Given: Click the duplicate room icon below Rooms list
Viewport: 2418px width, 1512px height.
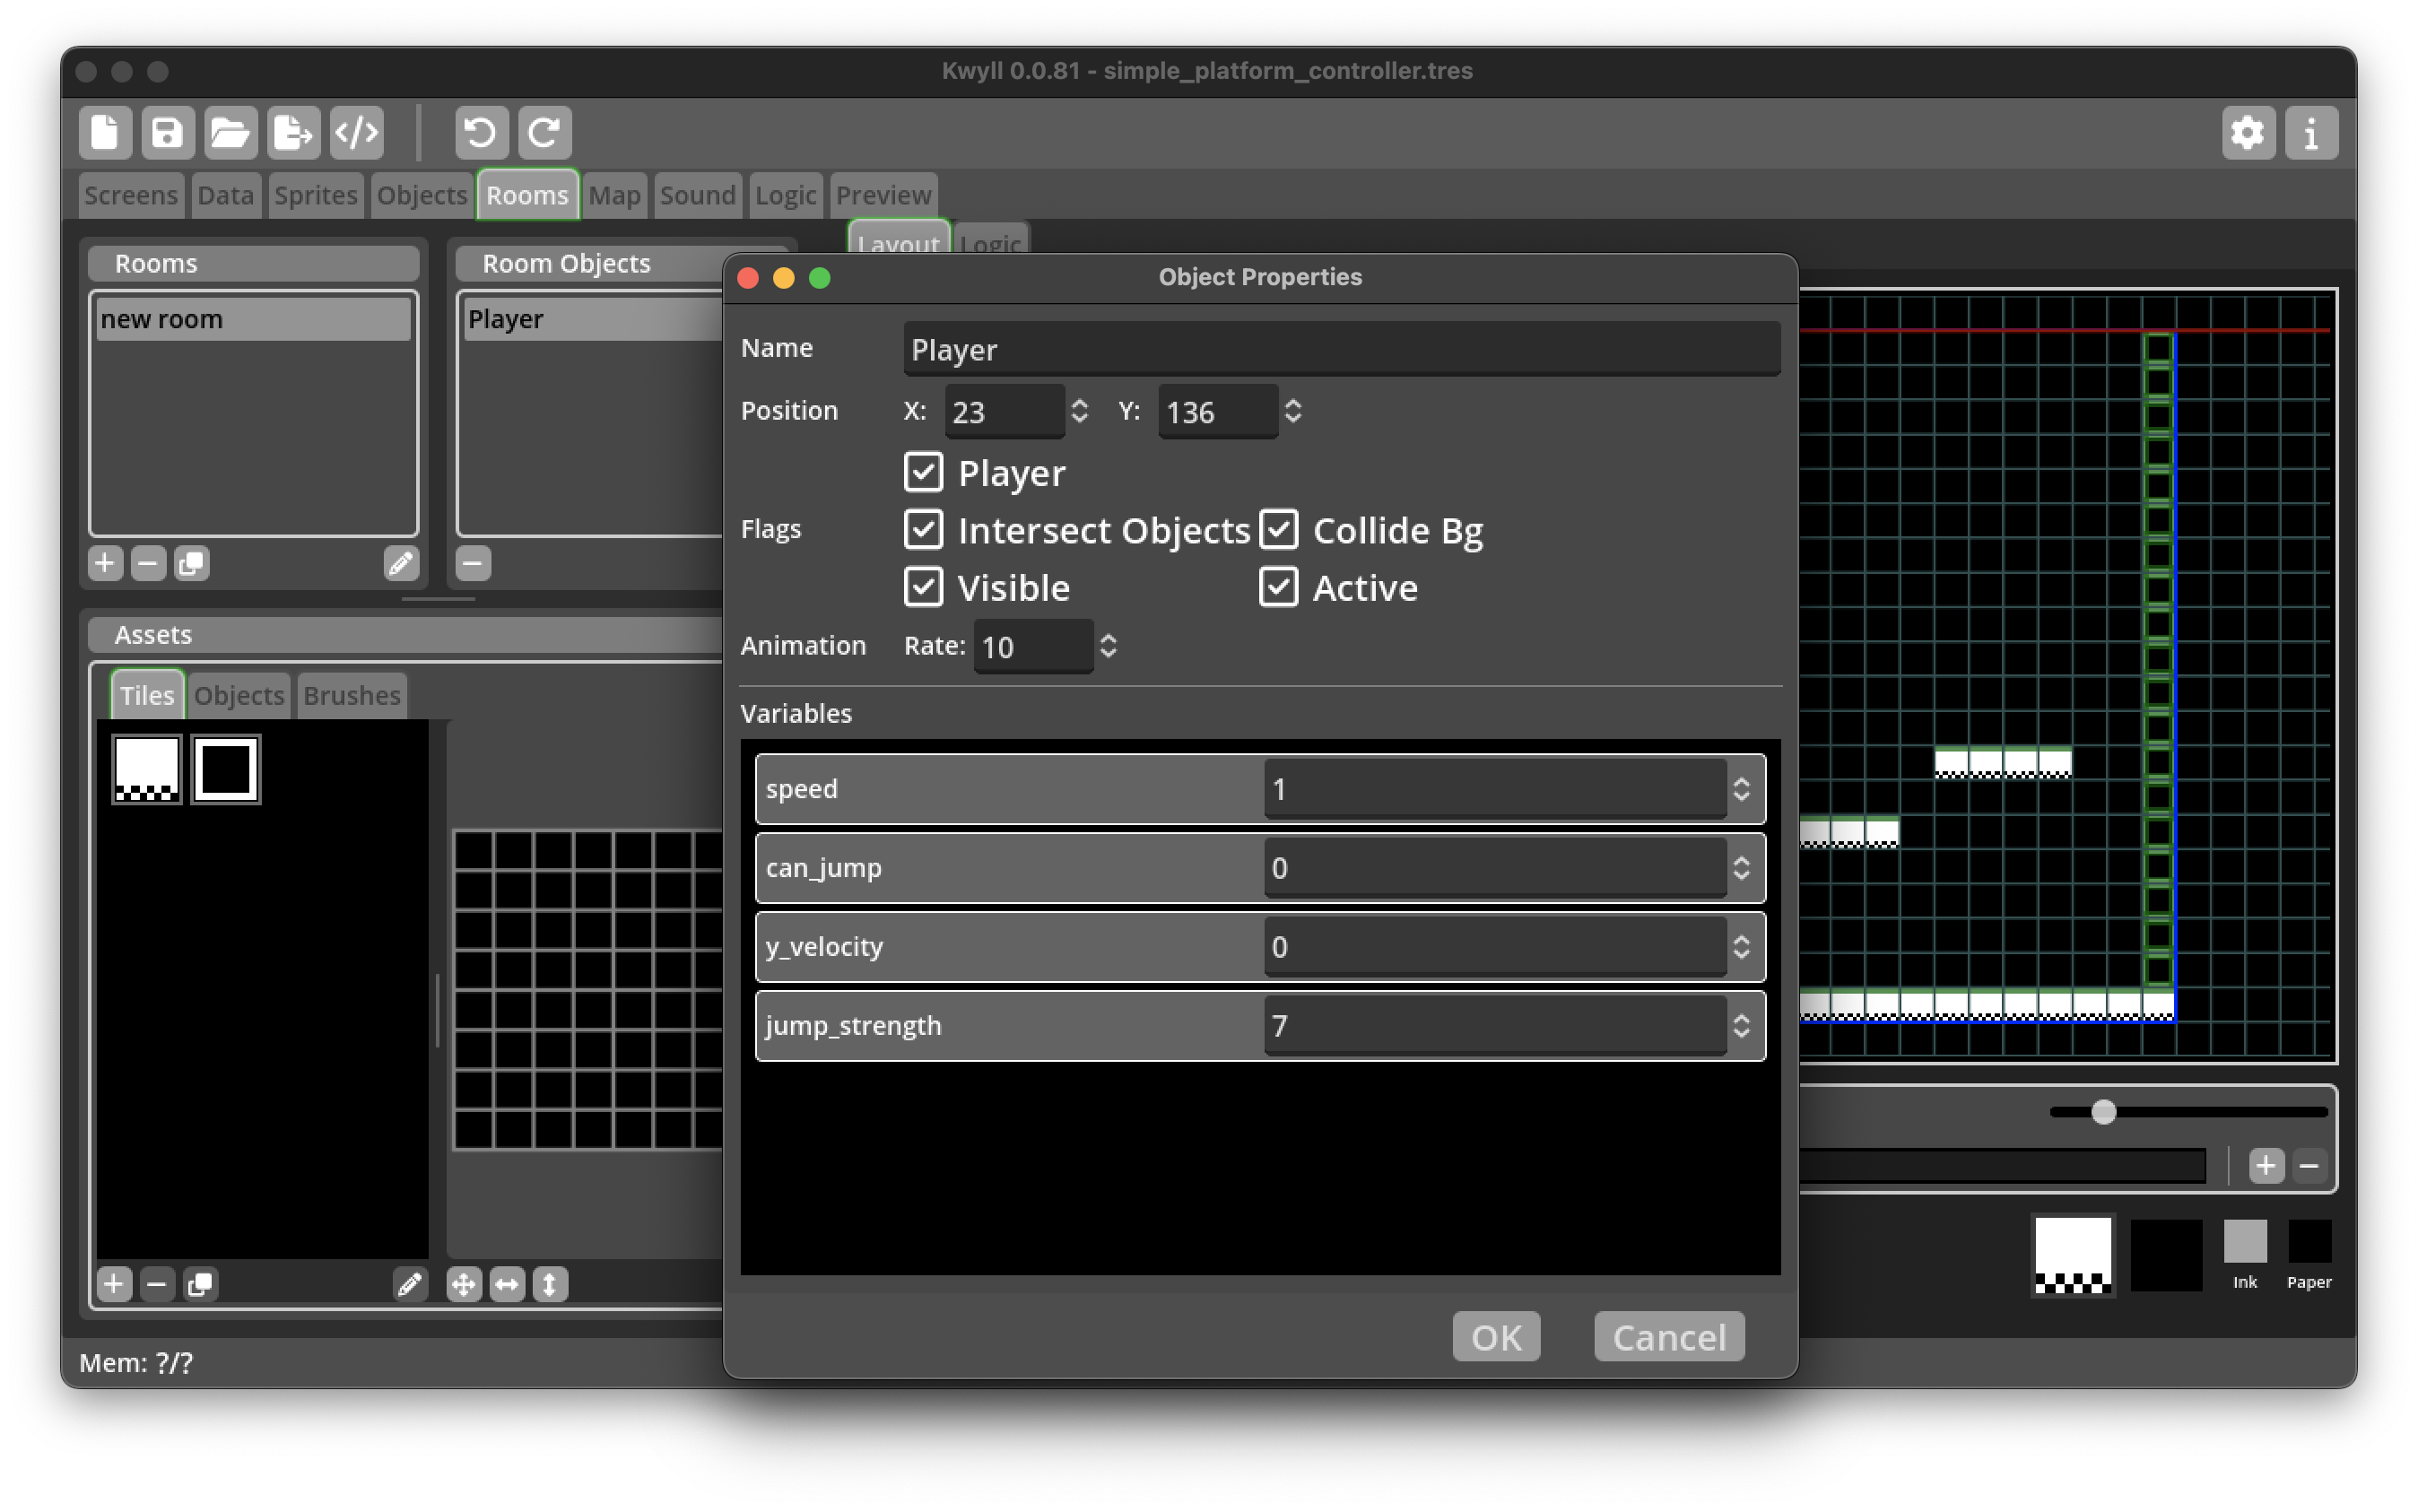Looking at the screenshot, I should (x=191, y=564).
